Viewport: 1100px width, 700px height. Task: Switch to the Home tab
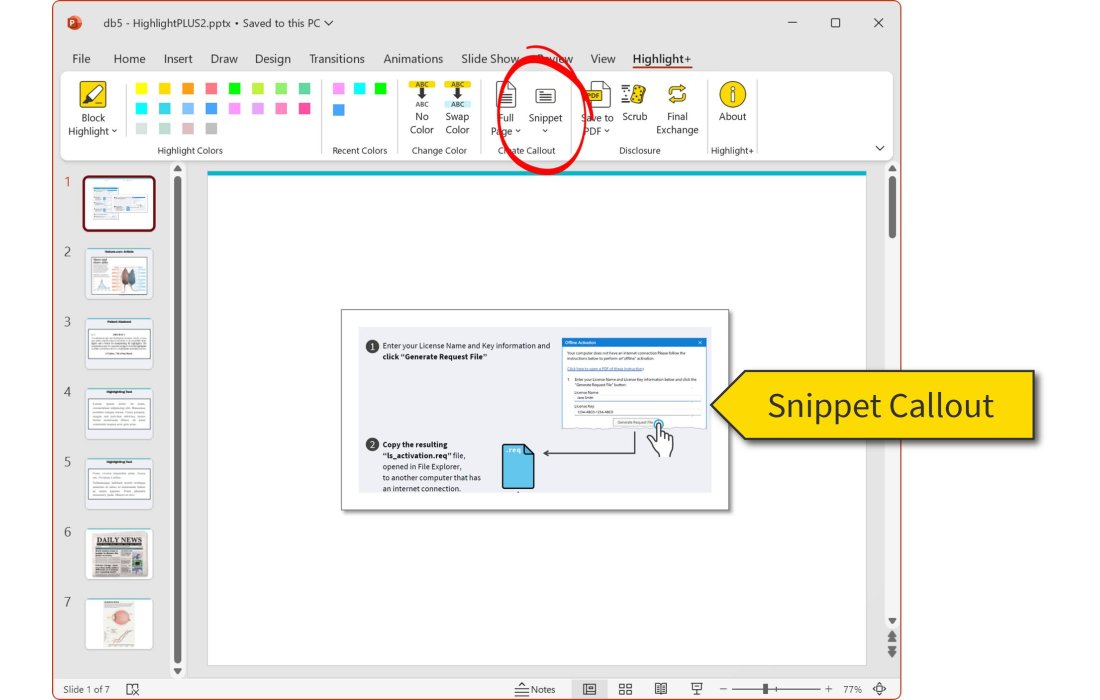coord(129,59)
